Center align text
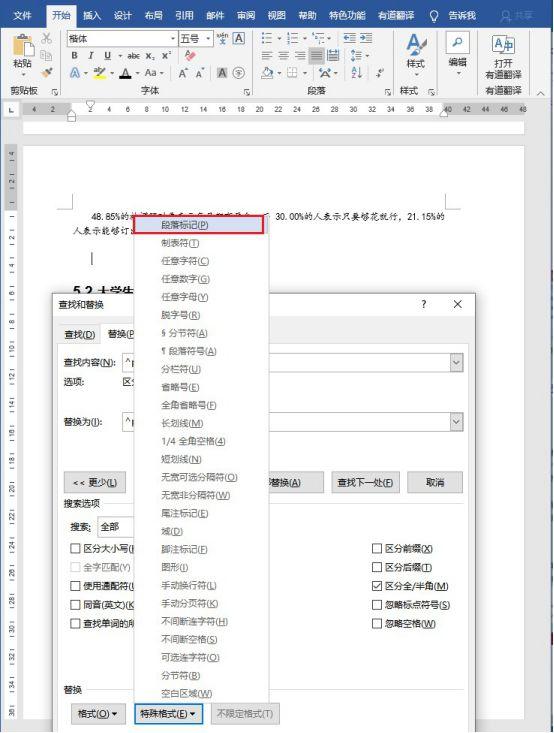The image size is (554, 733). tap(283, 56)
